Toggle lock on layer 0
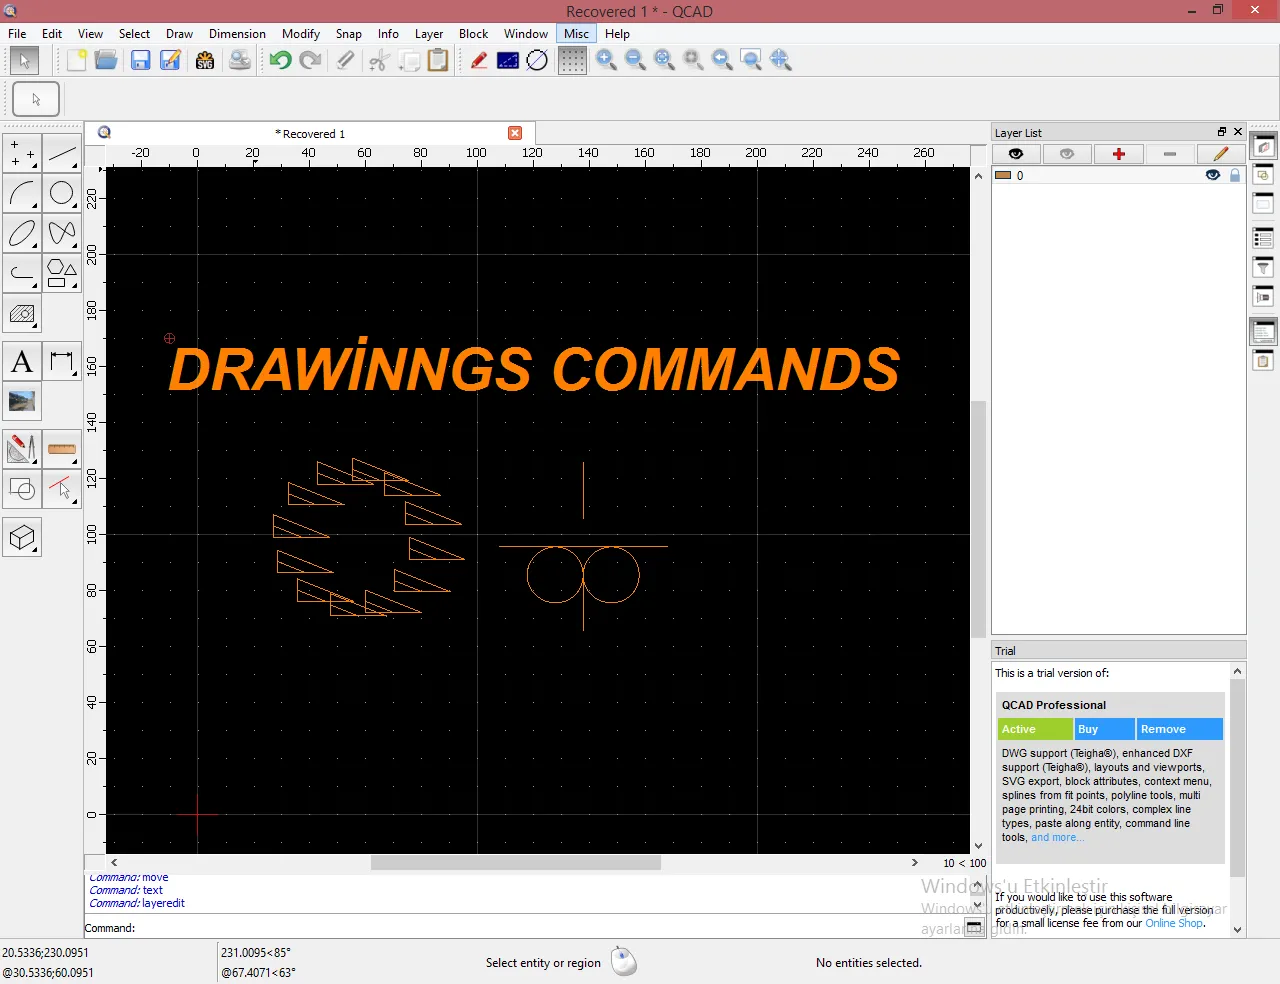The width and height of the screenshot is (1280, 984). tap(1235, 175)
